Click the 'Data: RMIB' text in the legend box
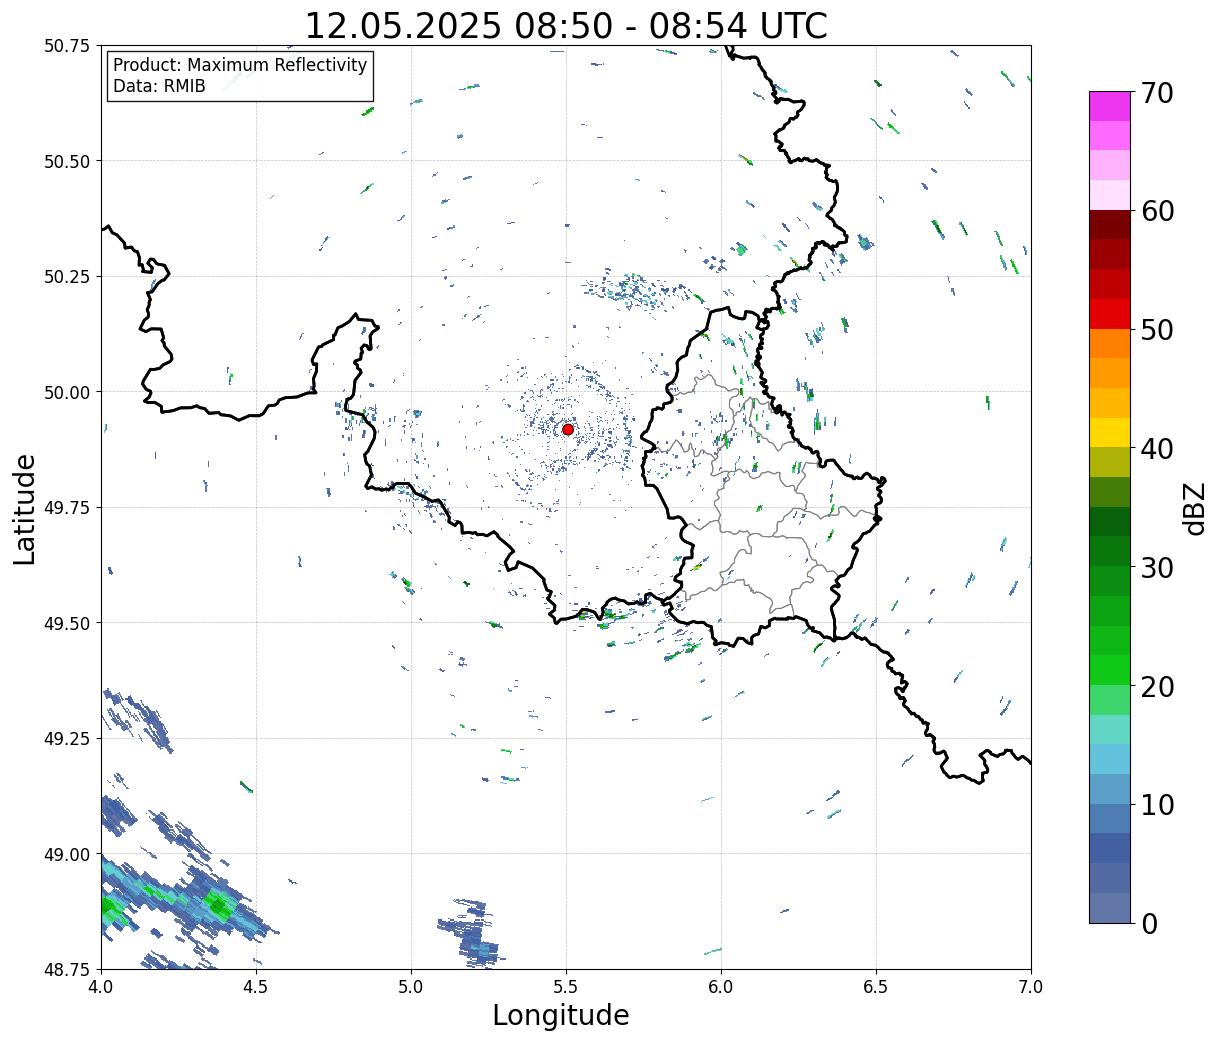This screenshot has width=1219, height=1040. point(159,87)
